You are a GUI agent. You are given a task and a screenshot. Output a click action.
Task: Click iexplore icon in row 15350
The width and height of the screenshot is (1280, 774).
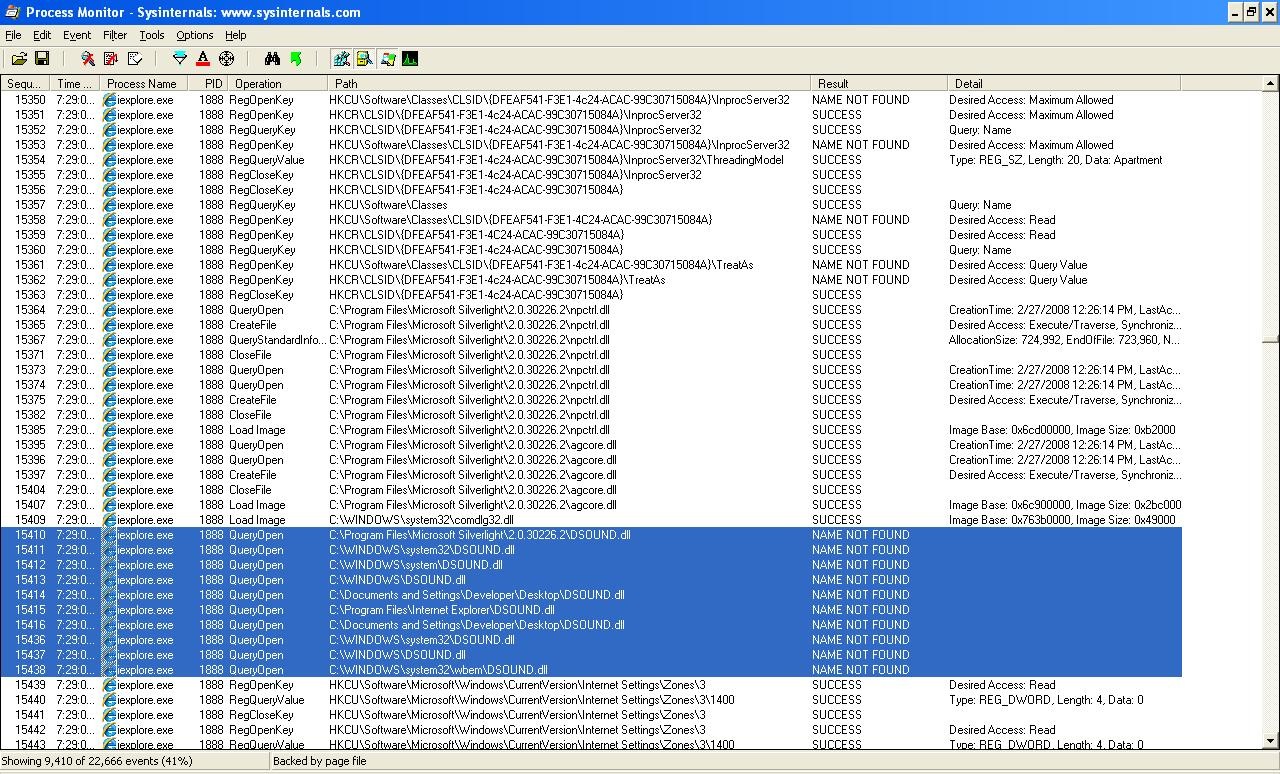(x=110, y=100)
